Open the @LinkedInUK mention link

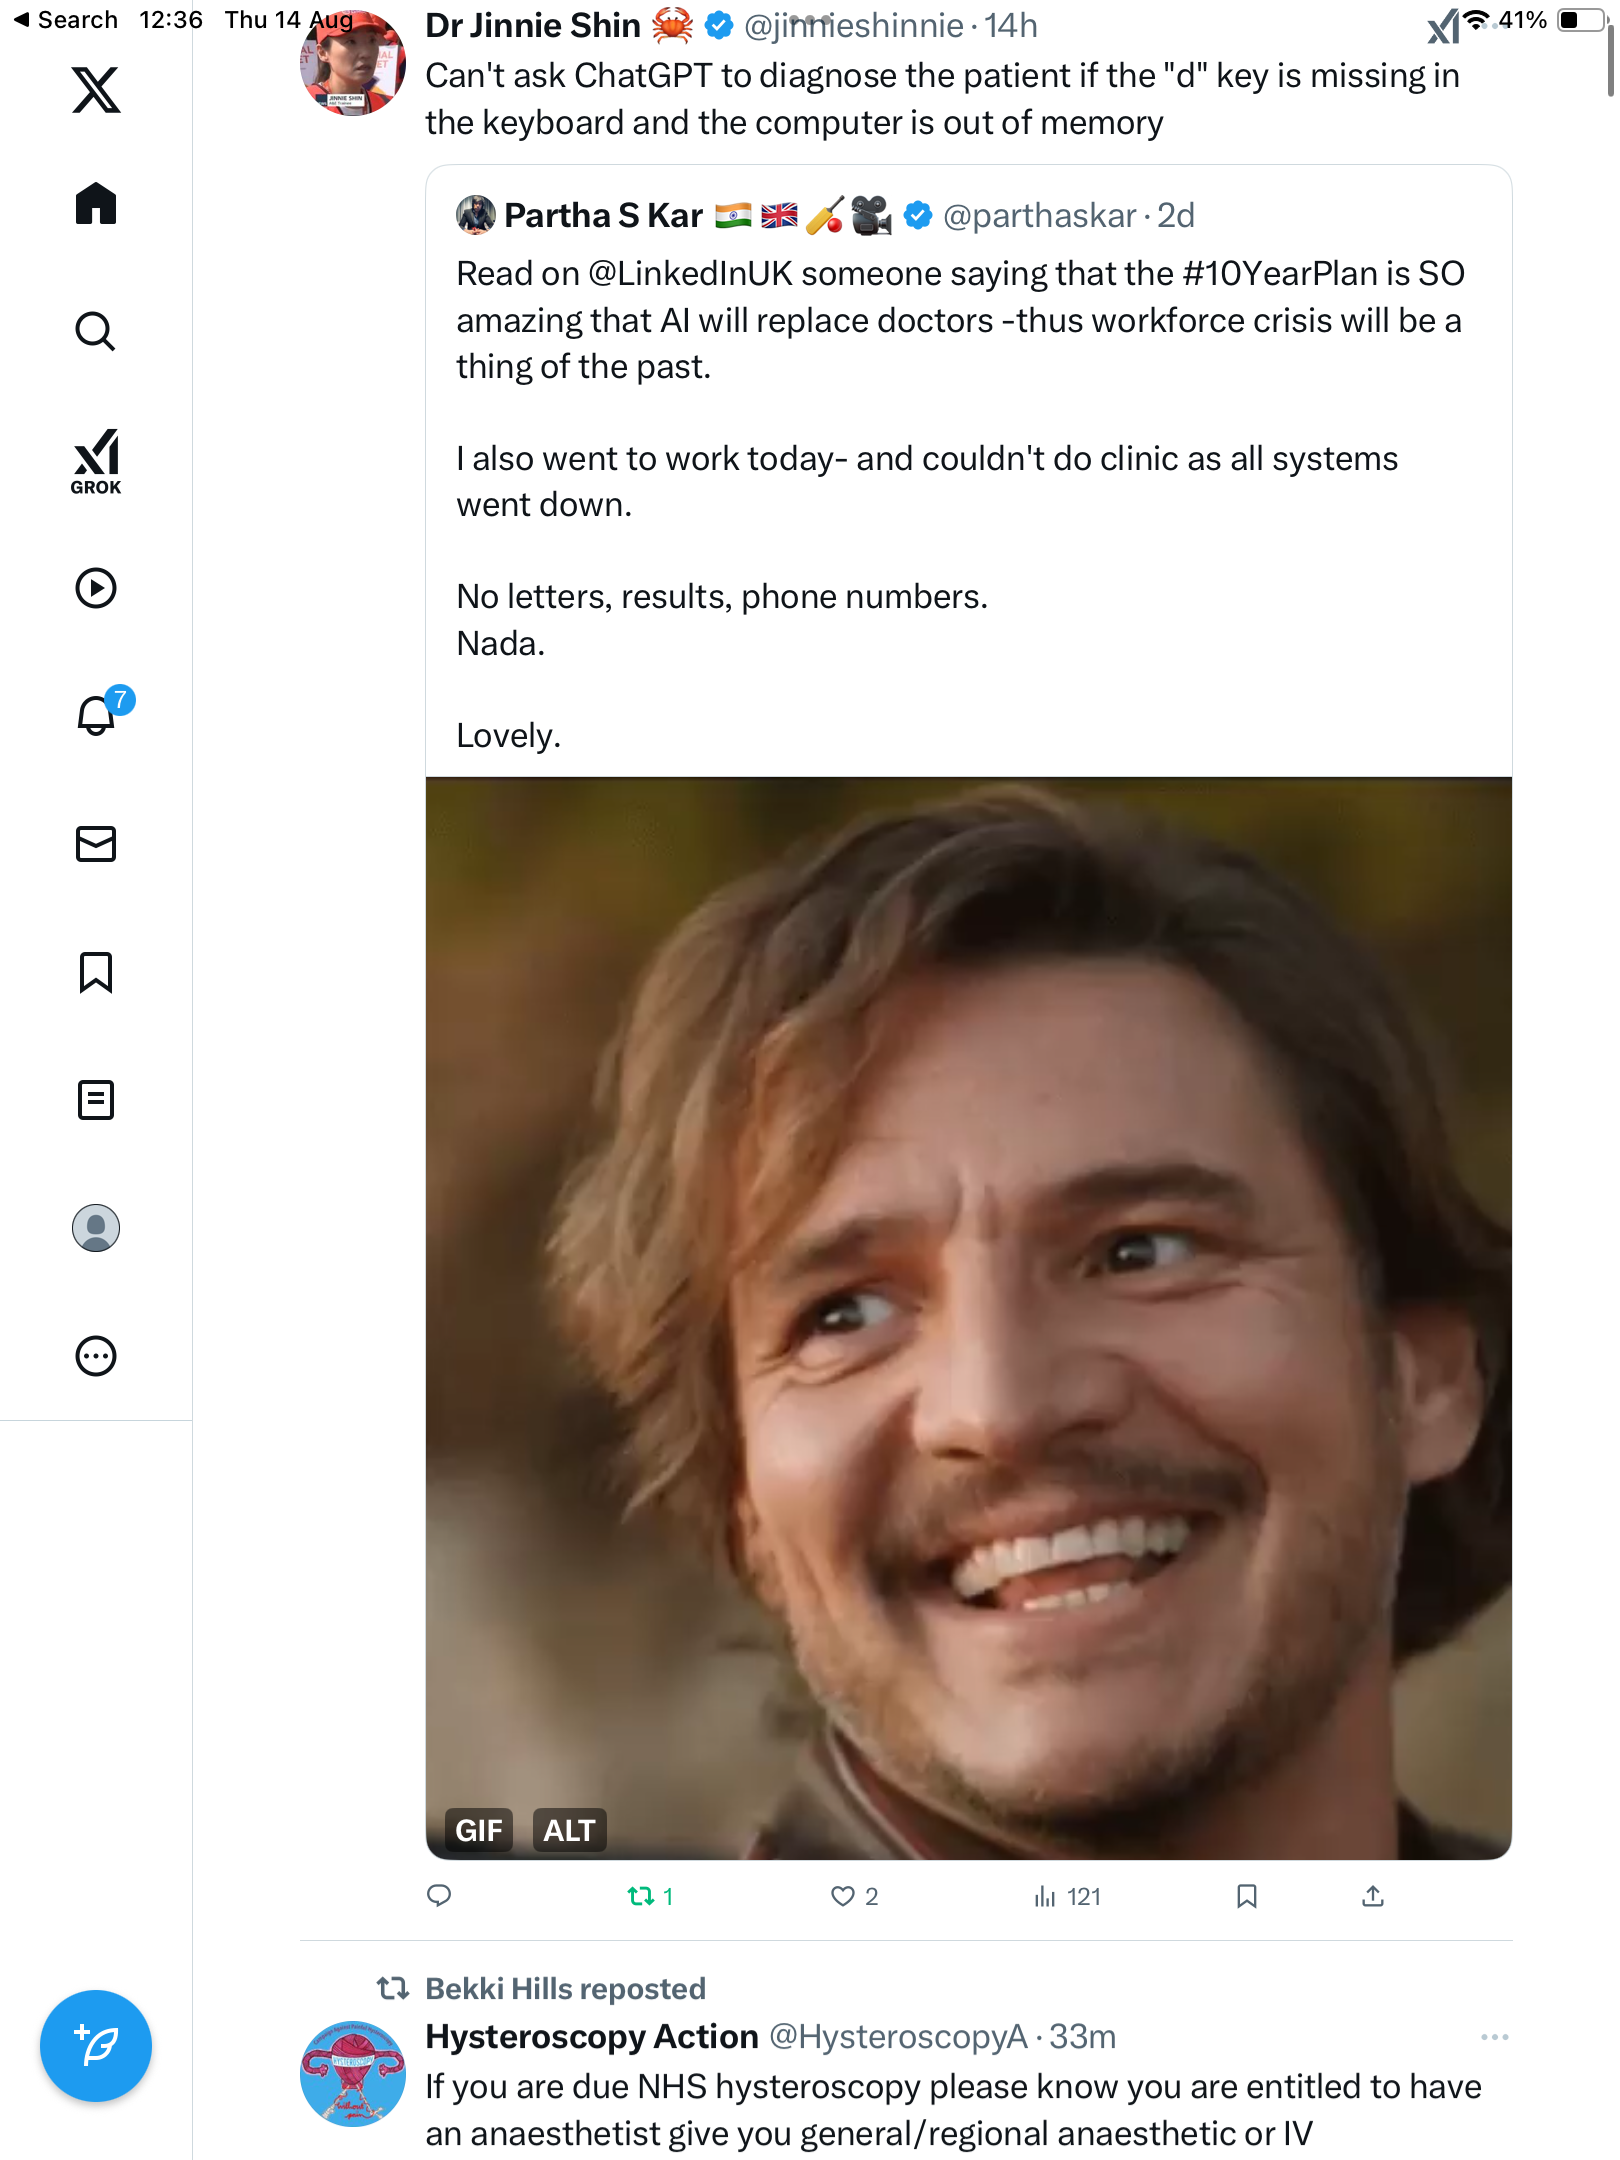pos(690,273)
